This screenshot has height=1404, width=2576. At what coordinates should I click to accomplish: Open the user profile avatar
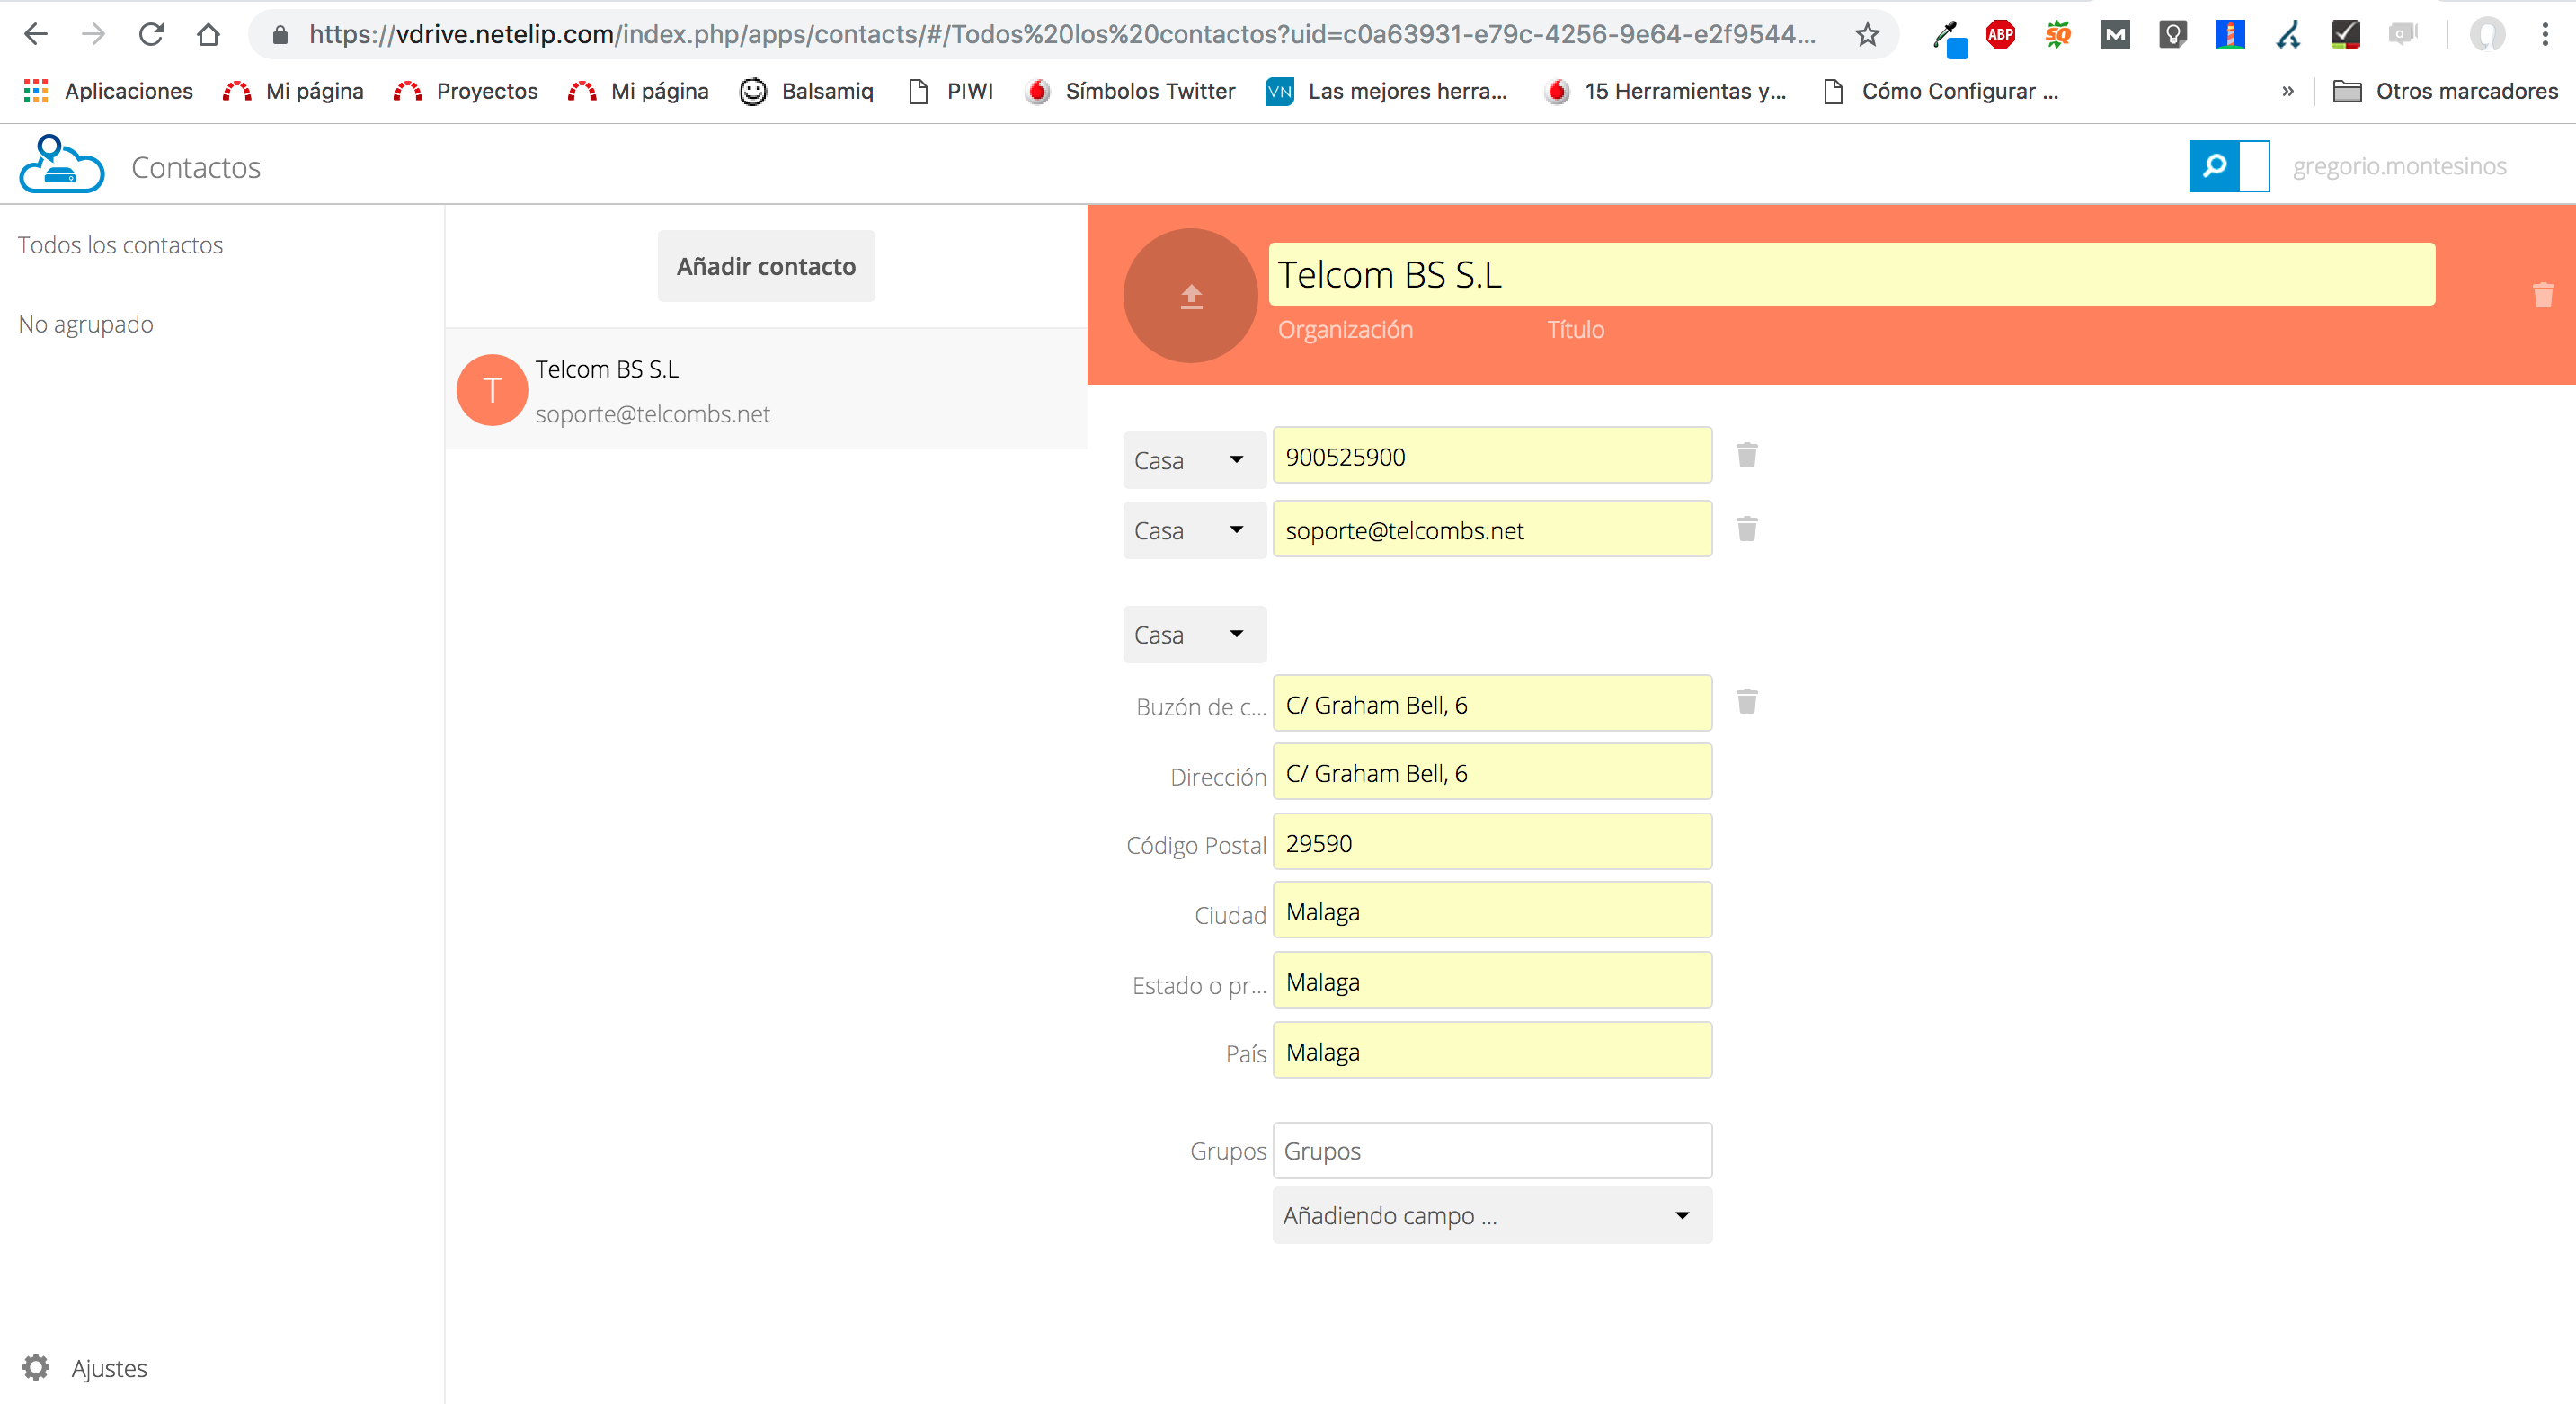[2487, 35]
